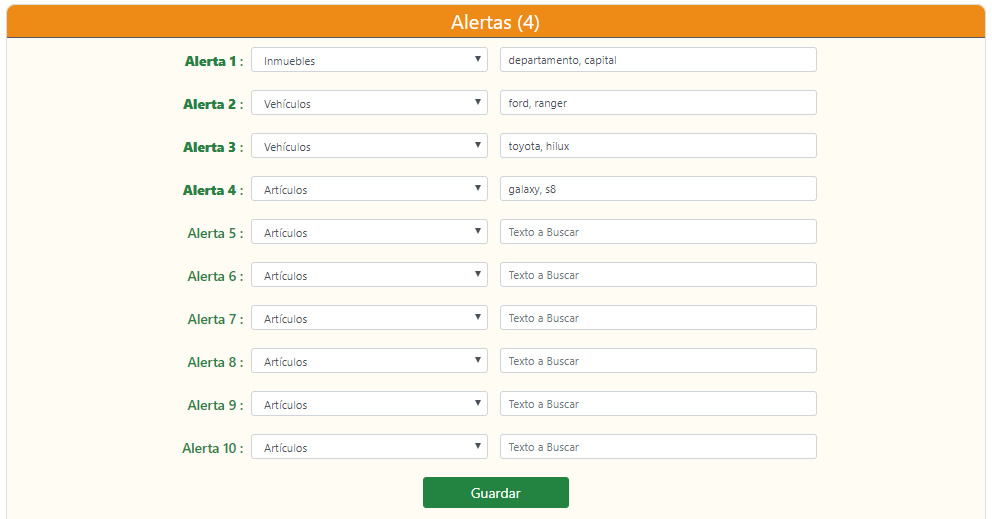Click the Alerta 10 'Texto a Buscar' field
Screen dimensions: 992x519
click(x=658, y=447)
